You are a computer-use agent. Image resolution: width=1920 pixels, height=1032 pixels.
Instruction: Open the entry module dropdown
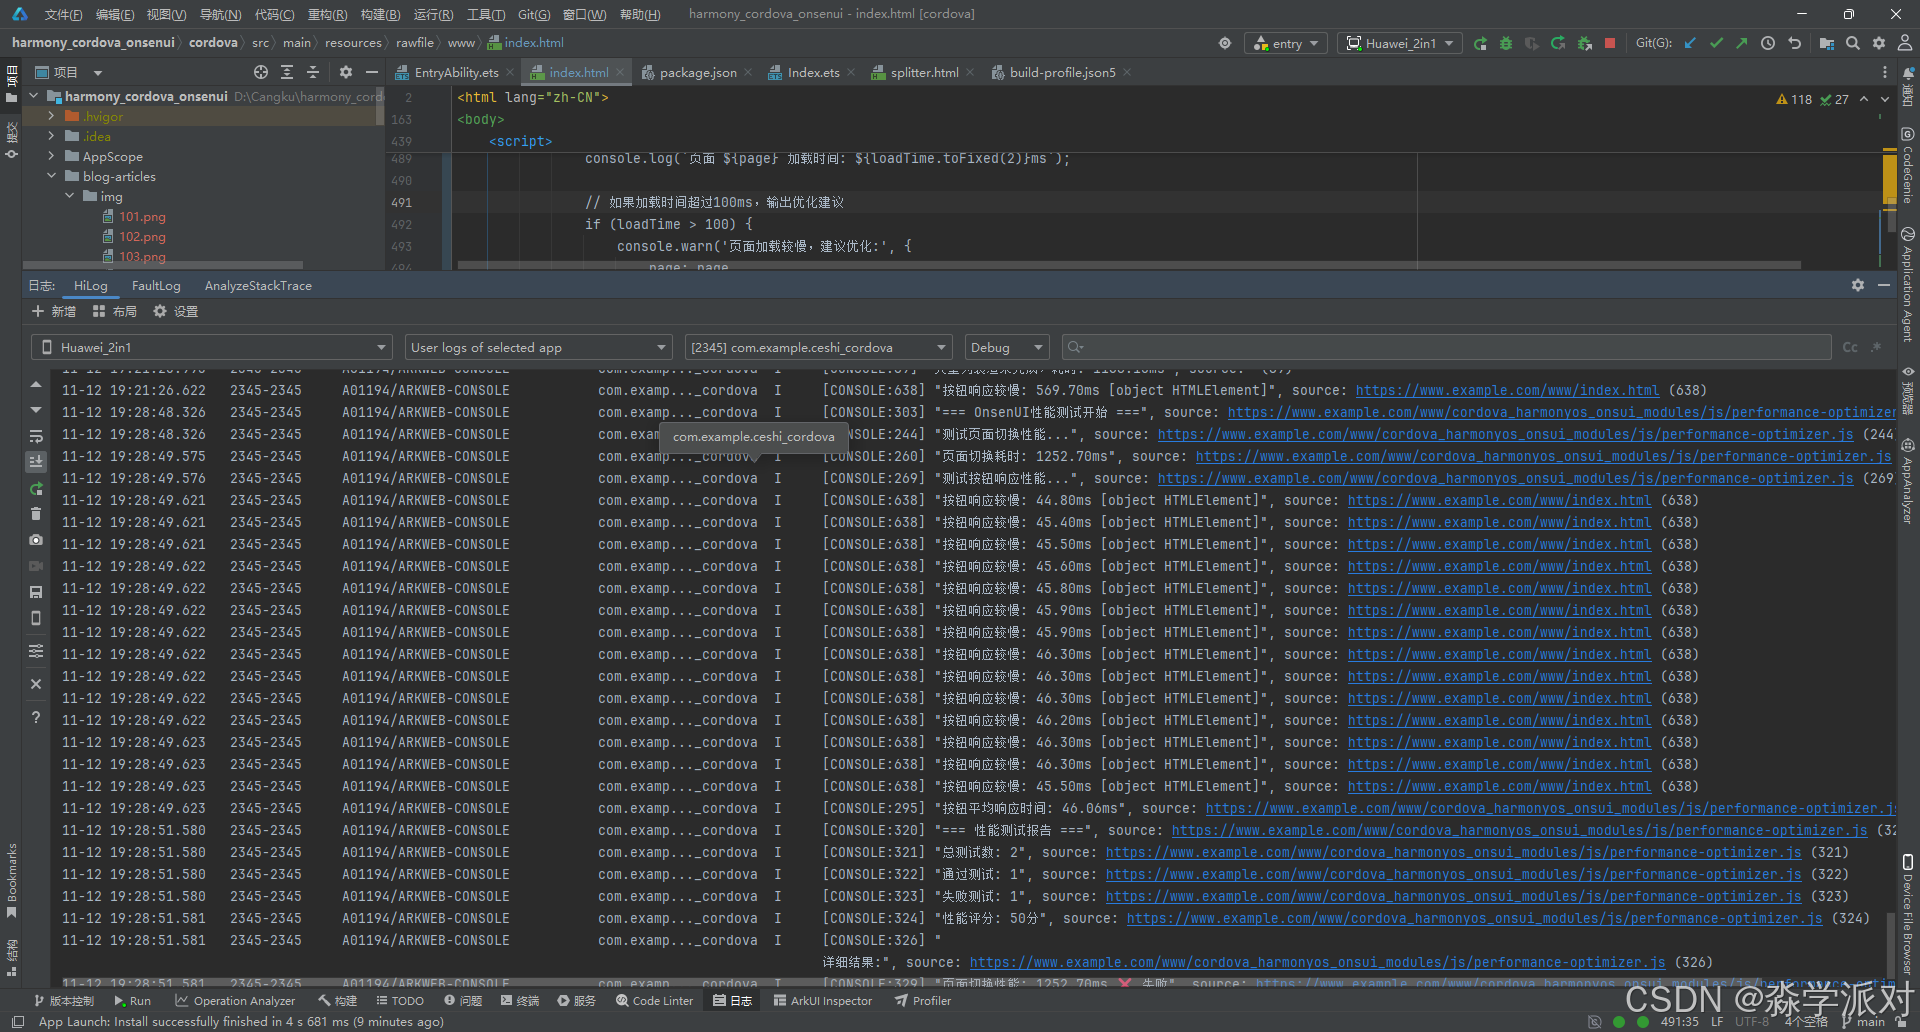tap(1286, 43)
